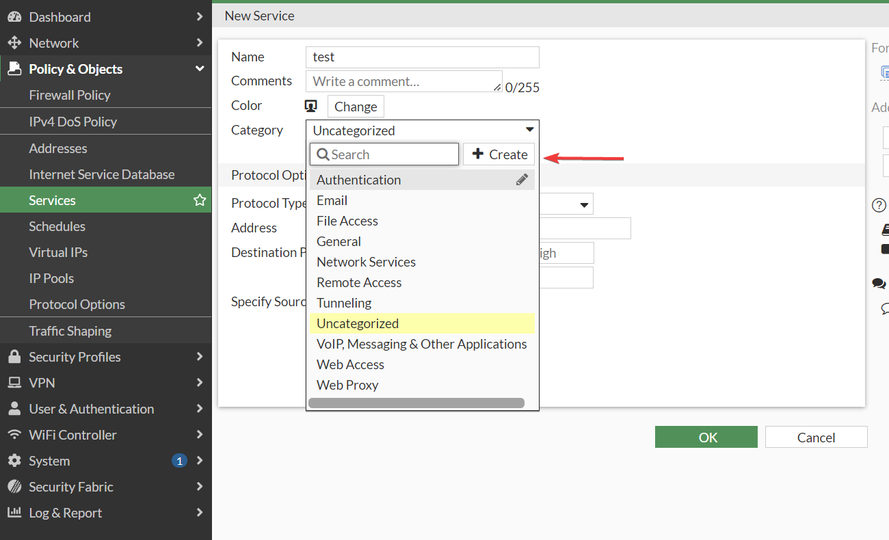Click the green OK button
Viewport: 889px width, 540px height.
pyautogui.click(x=706, y=437)
